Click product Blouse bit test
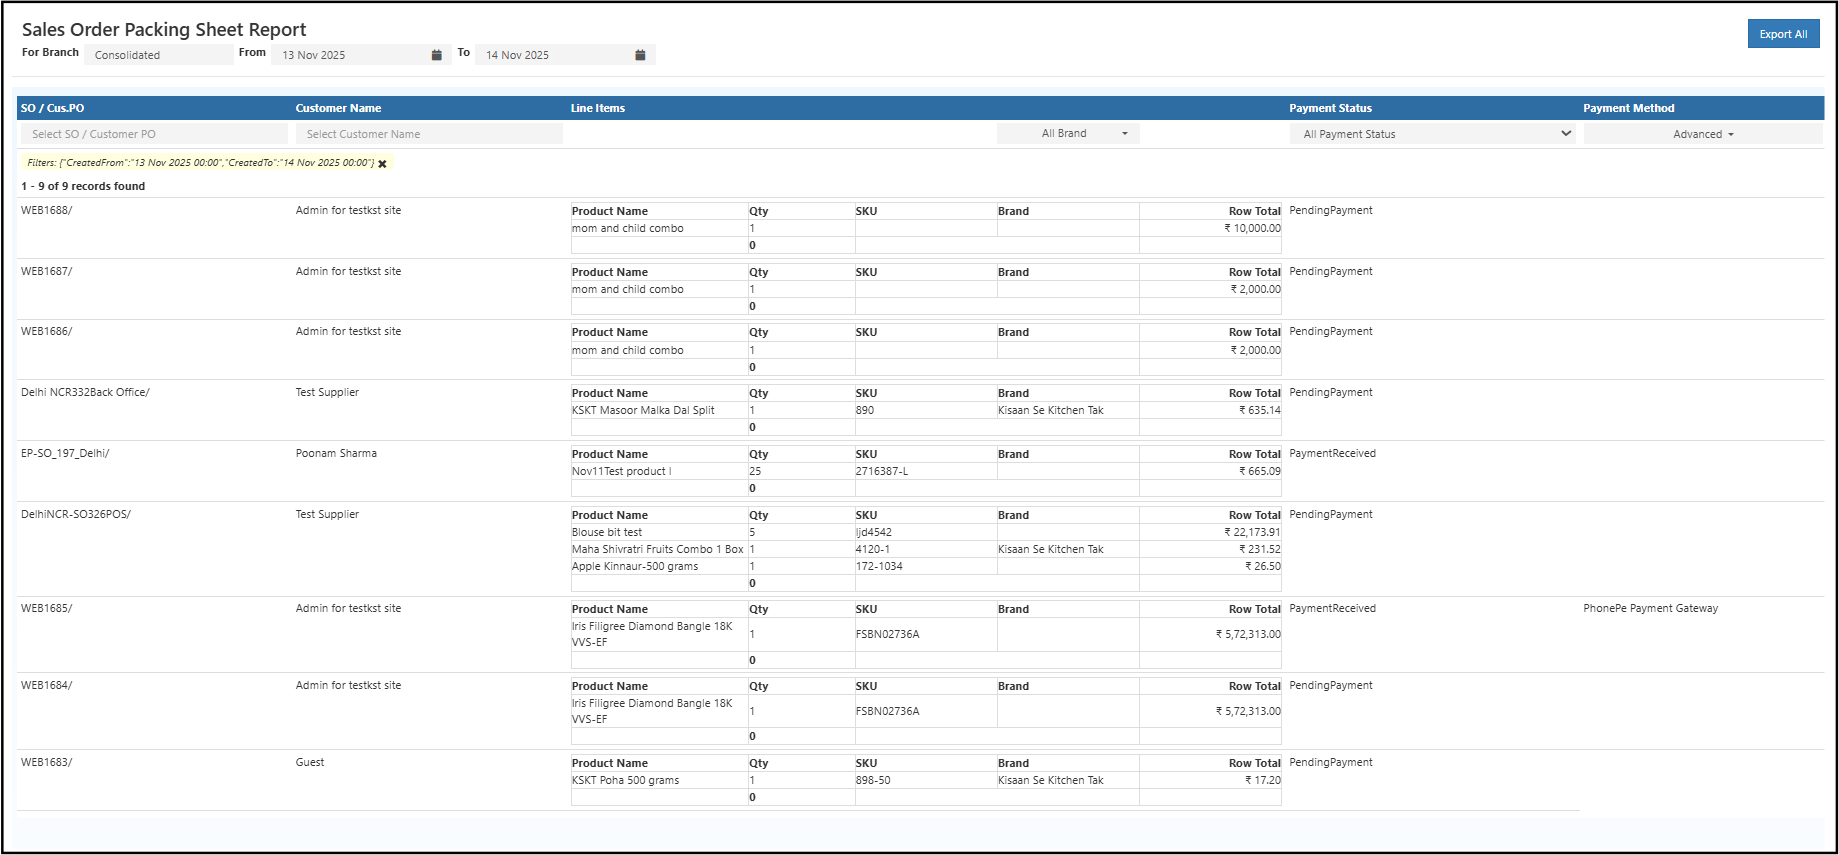 (x=607, y=532)
